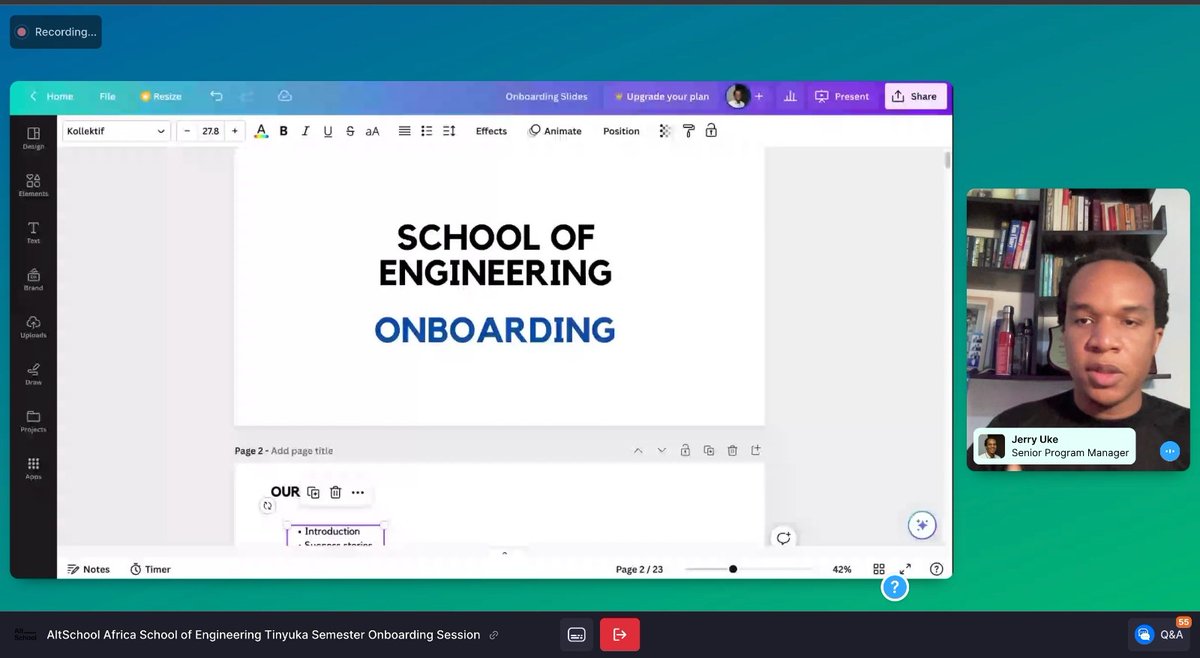This screenshot has height=658, width=1200.
Task: Open the Design panel in sidebar
Action: [x=33, y=138]
